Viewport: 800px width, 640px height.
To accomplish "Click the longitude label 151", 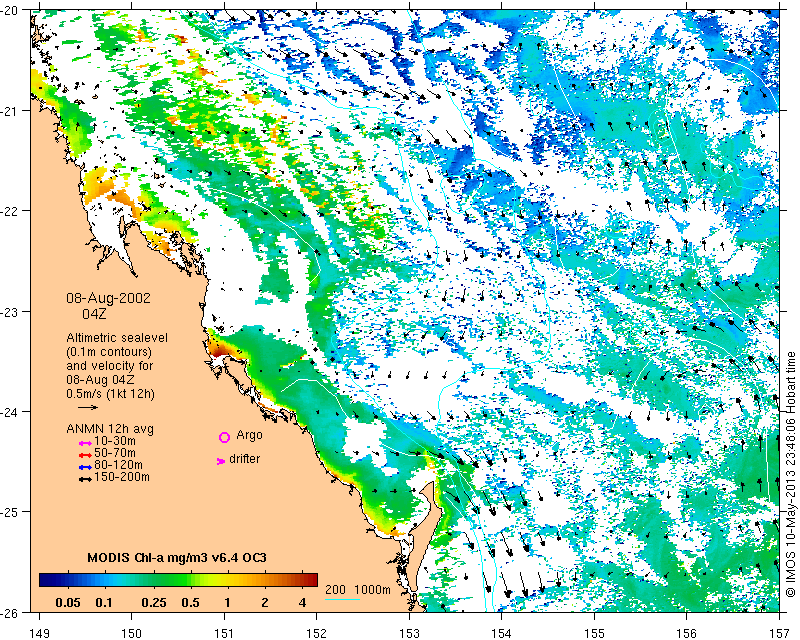I will point(224,633).
